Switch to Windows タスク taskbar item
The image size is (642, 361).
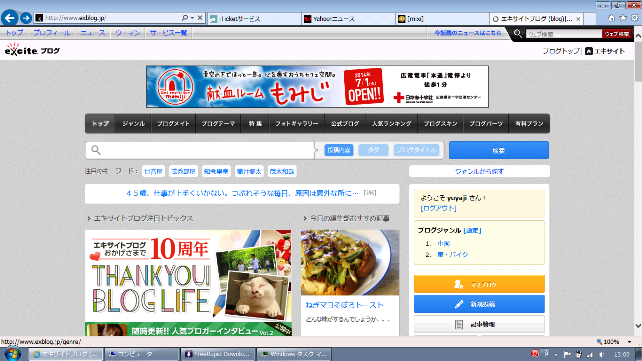[x=294, y=354]
